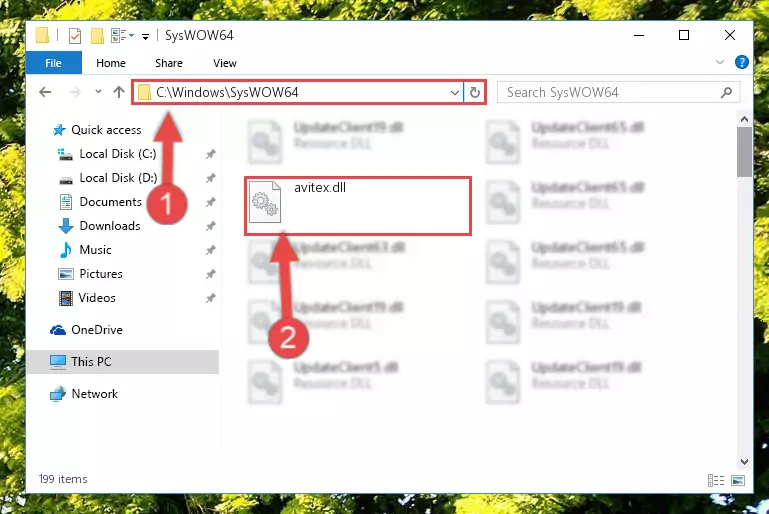Click the pin icon next to Music

coord(210,250)
